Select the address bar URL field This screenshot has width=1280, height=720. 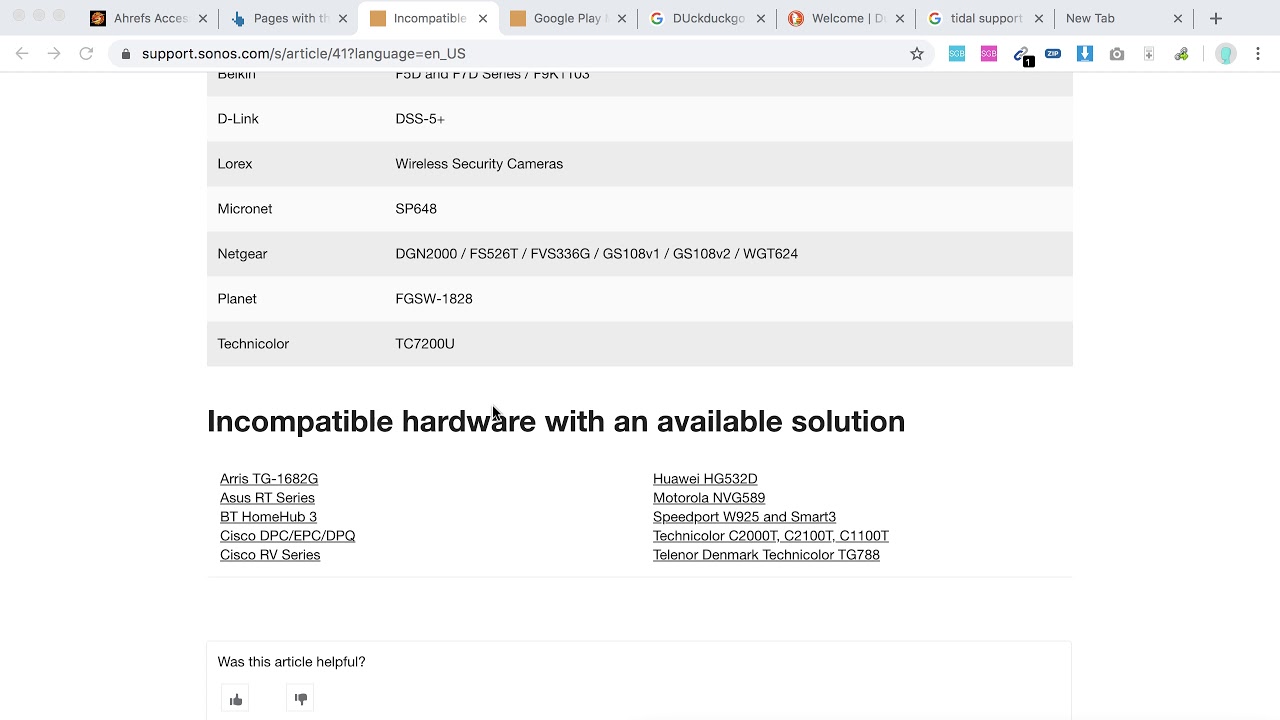(520, 54)
